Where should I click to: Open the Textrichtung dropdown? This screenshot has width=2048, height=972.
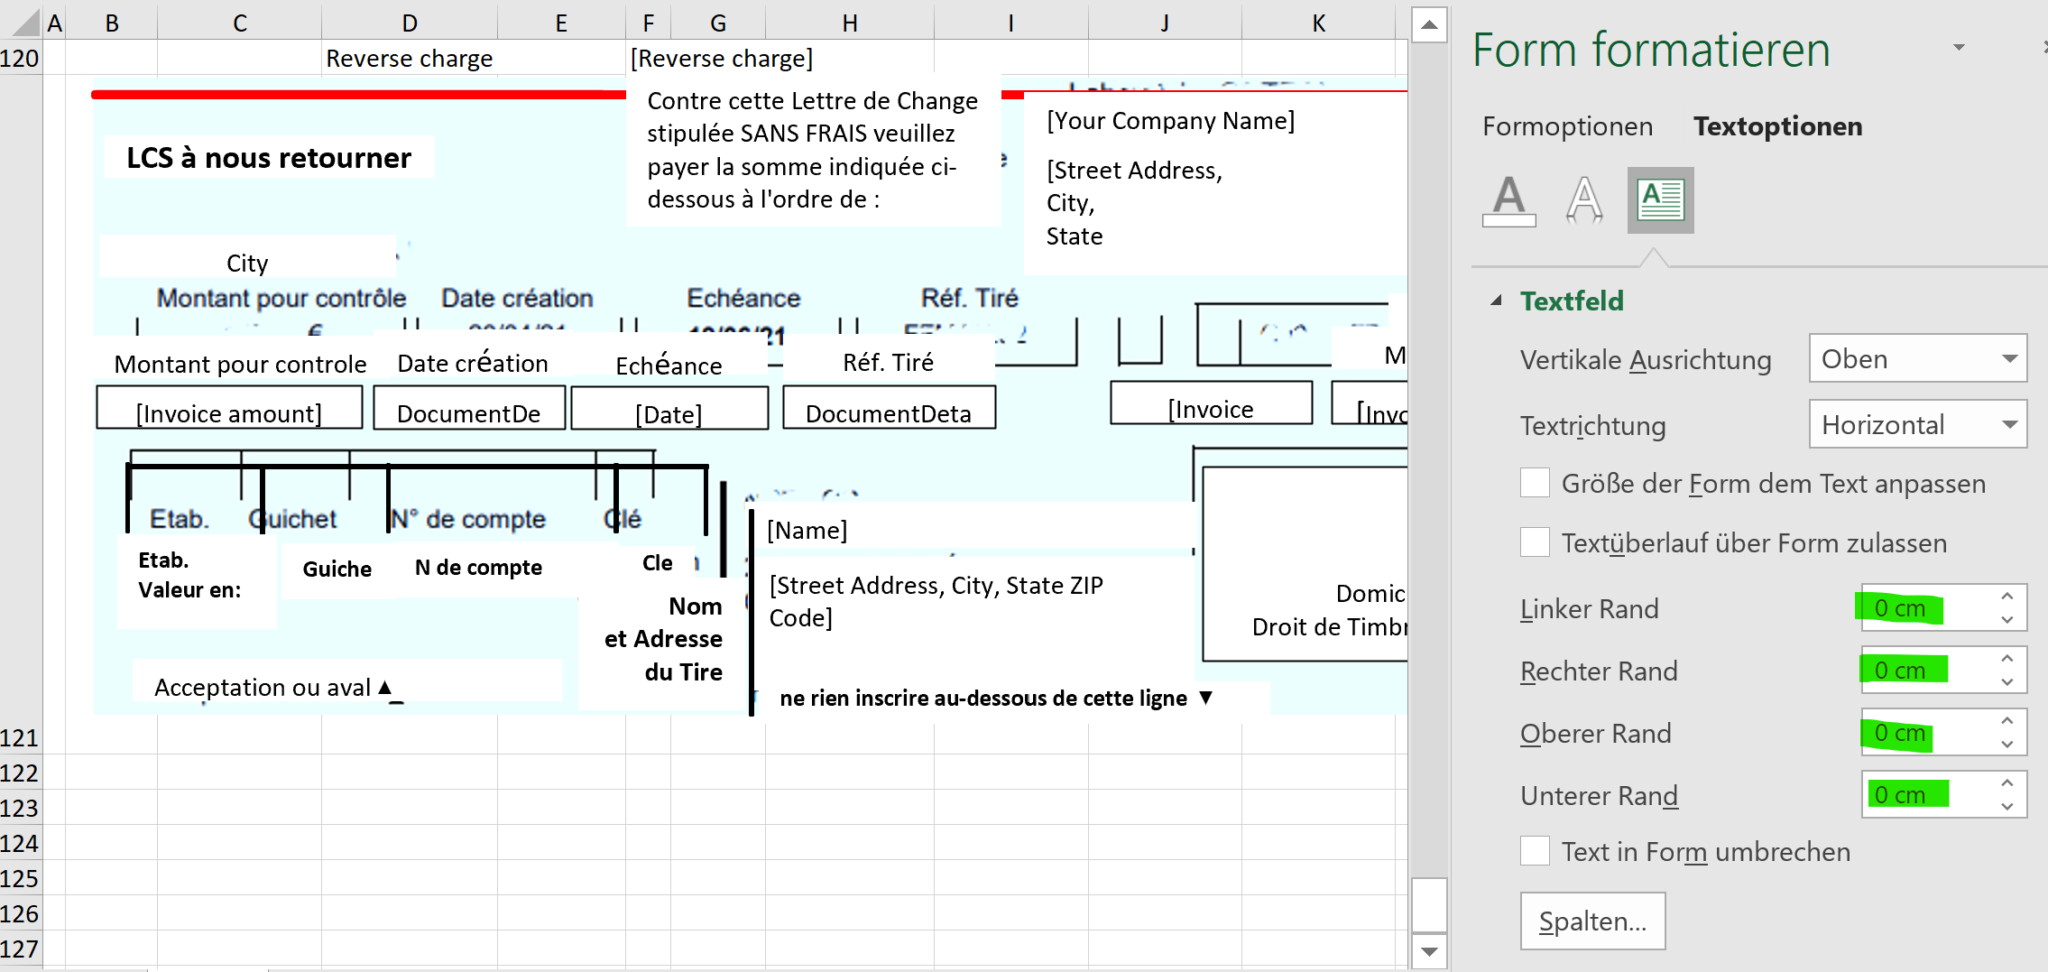[x=2008, y=424]
